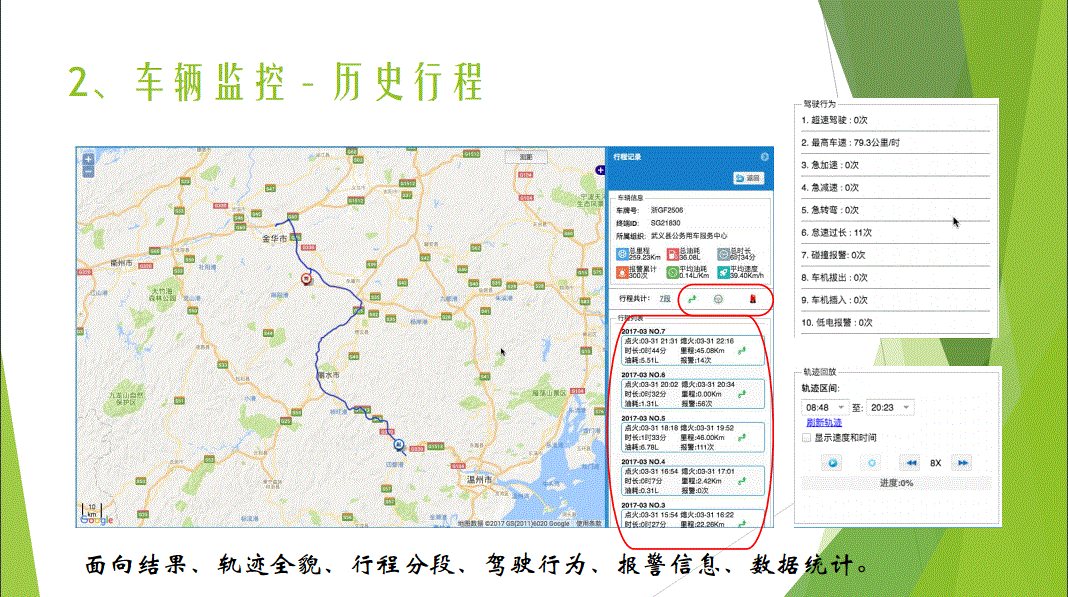Open the 20:23 end time dropdown
The image size is (1068, 597).
click(x=889, y=408)
